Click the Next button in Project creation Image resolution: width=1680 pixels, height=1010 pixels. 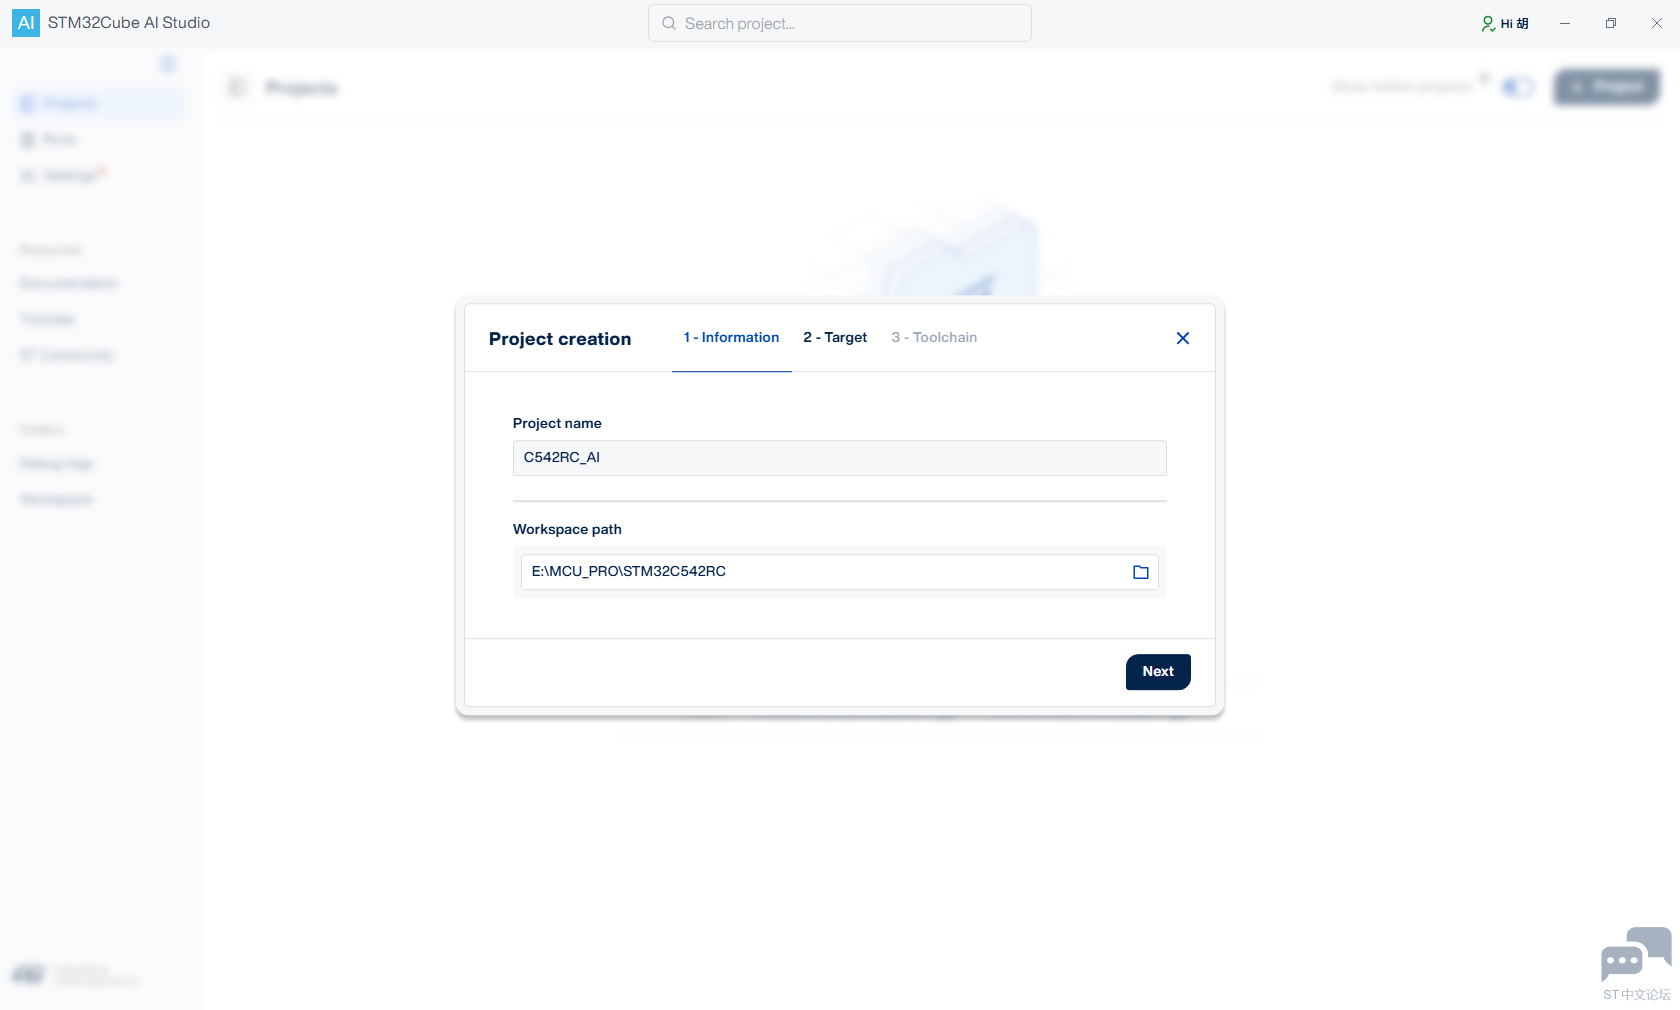[x=1158, y=672]
